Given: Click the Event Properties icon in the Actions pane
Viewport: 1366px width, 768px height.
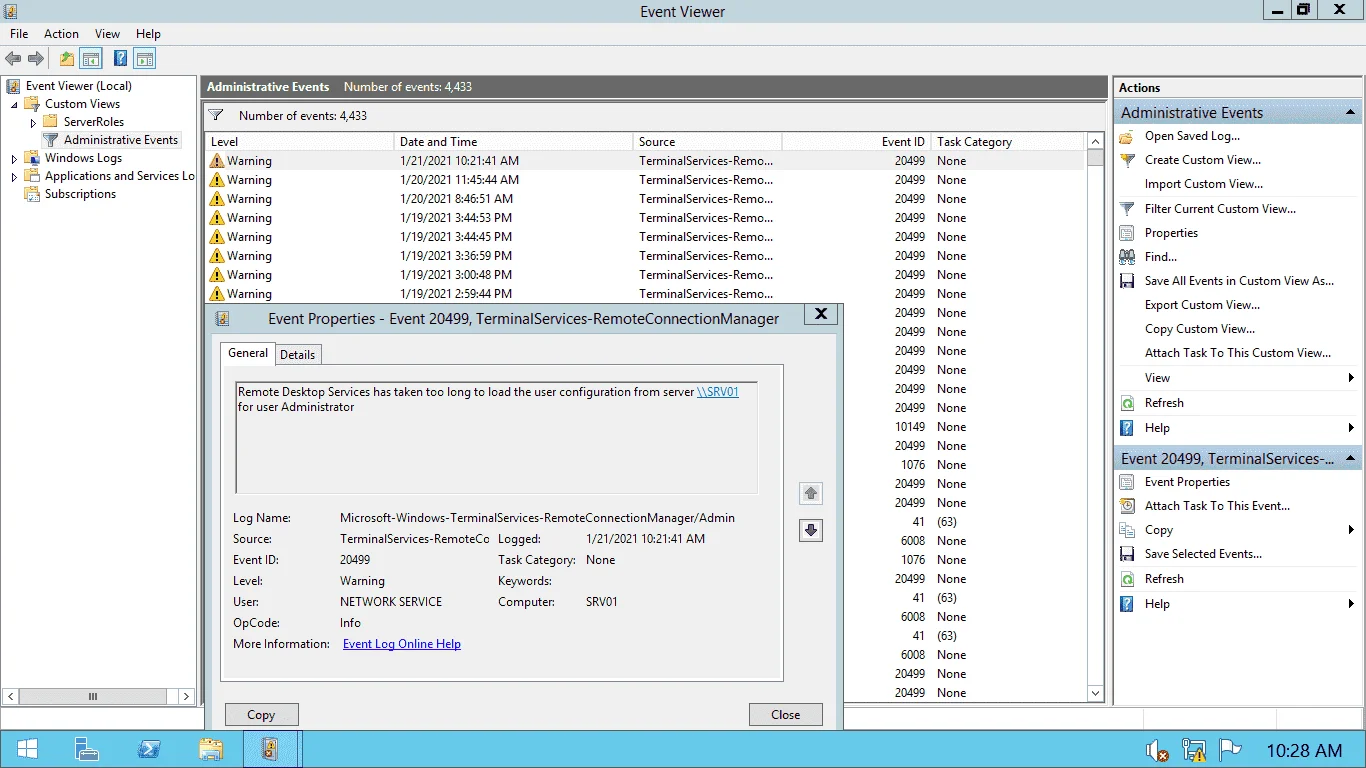Looking at the screenshot, I should pos(1127,482).
